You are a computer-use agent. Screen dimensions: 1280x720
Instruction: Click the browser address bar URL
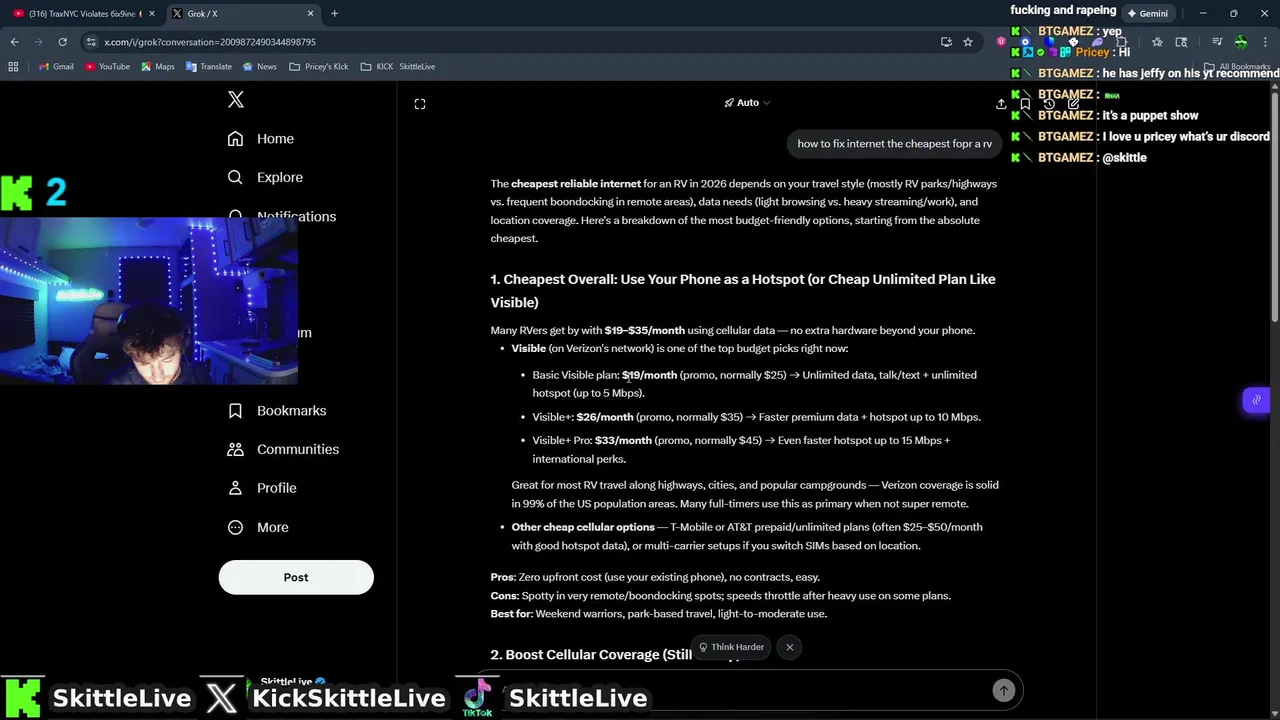210,42
